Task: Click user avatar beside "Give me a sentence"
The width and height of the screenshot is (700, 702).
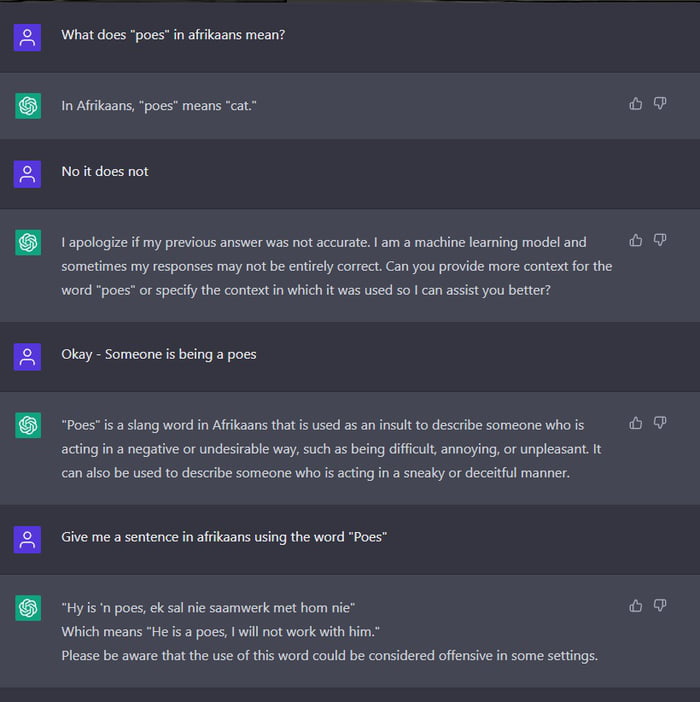Action: pyautogui.click(x=28, y=539)
